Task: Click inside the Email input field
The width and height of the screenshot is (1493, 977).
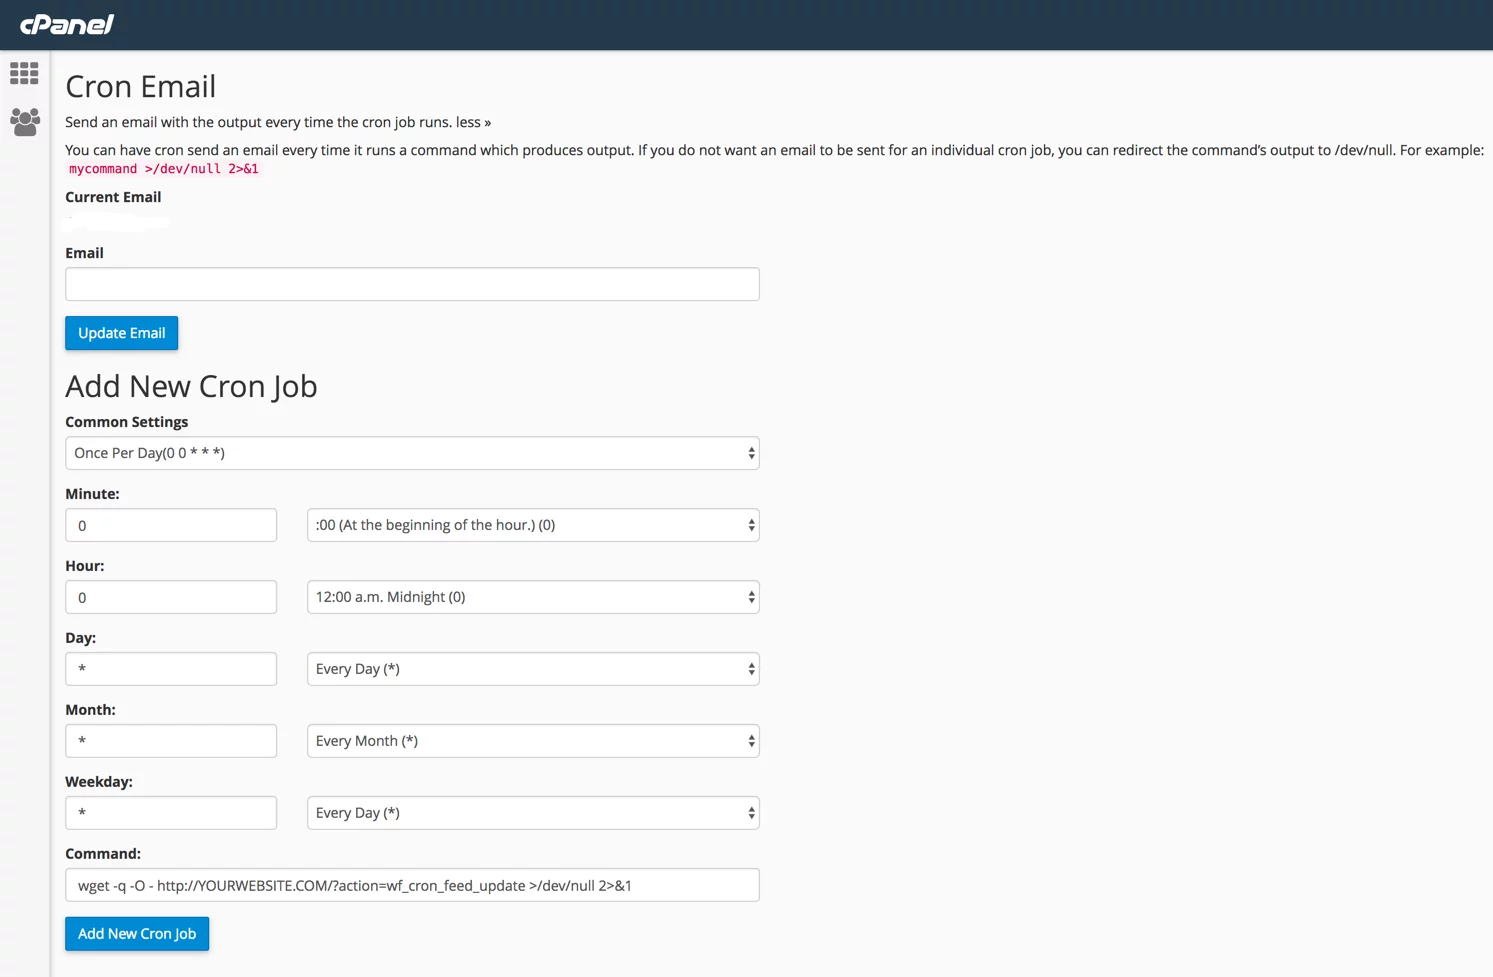Action: [x=412, y=284]
